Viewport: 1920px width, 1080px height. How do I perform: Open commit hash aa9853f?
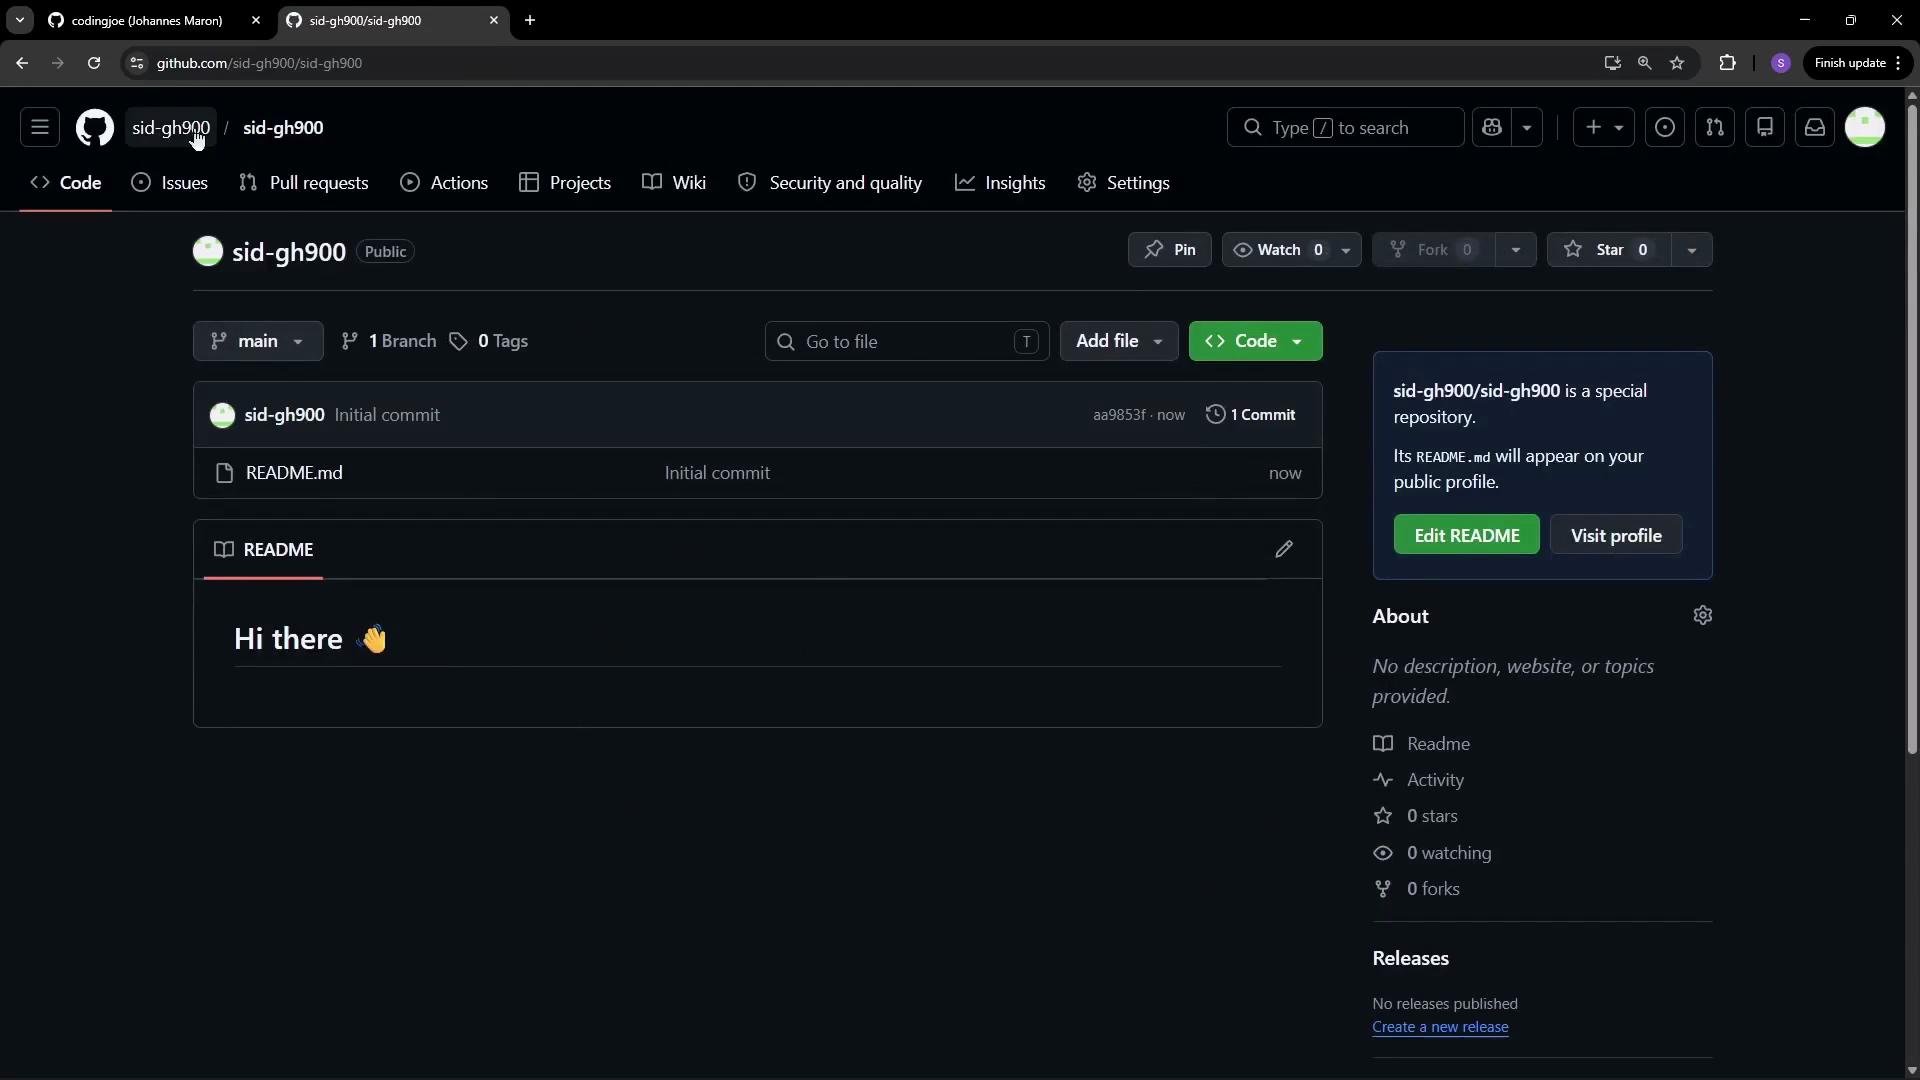coord(1119,415)
